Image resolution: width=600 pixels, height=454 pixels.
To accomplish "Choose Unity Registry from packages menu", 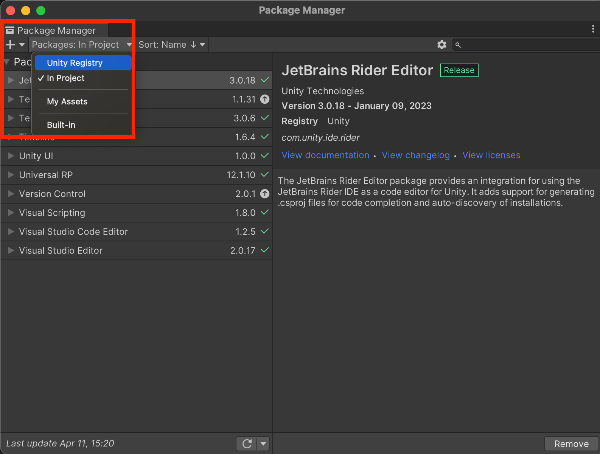I will pos(83,63).
